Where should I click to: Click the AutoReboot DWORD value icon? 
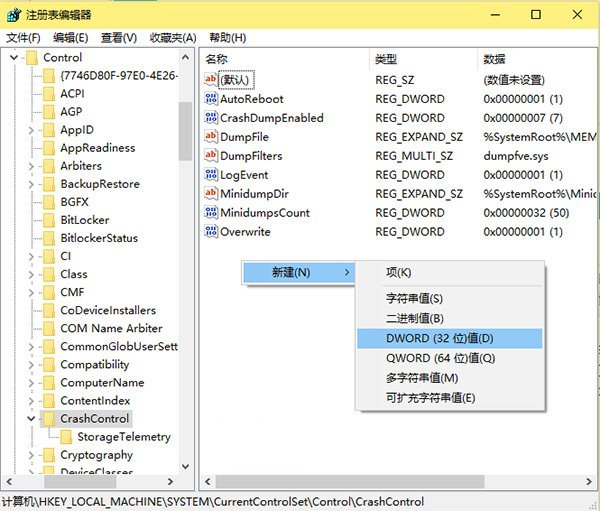[x=211, y=99]
